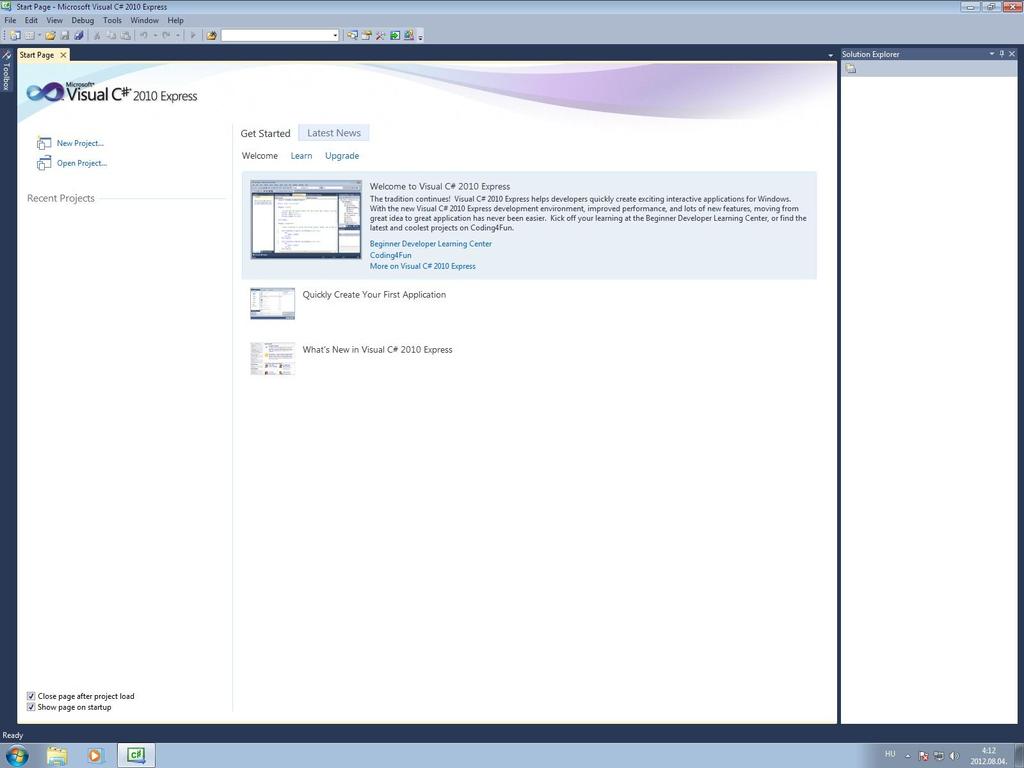Click the Copy toolbar icon
This screenshot has height=768, width=1024.
111,35
